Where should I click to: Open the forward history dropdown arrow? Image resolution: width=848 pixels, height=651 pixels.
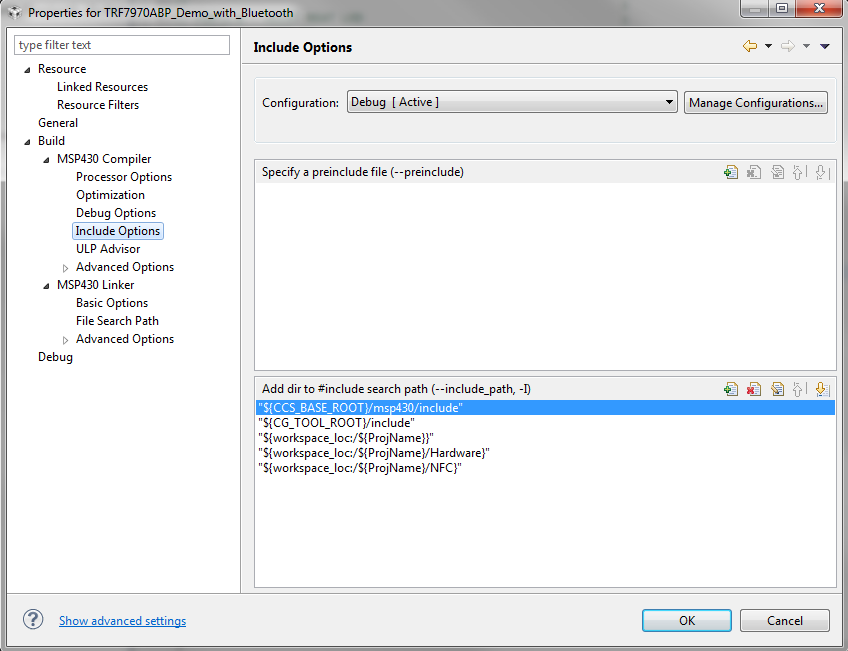pyautogui.click(x=806, y=46)
